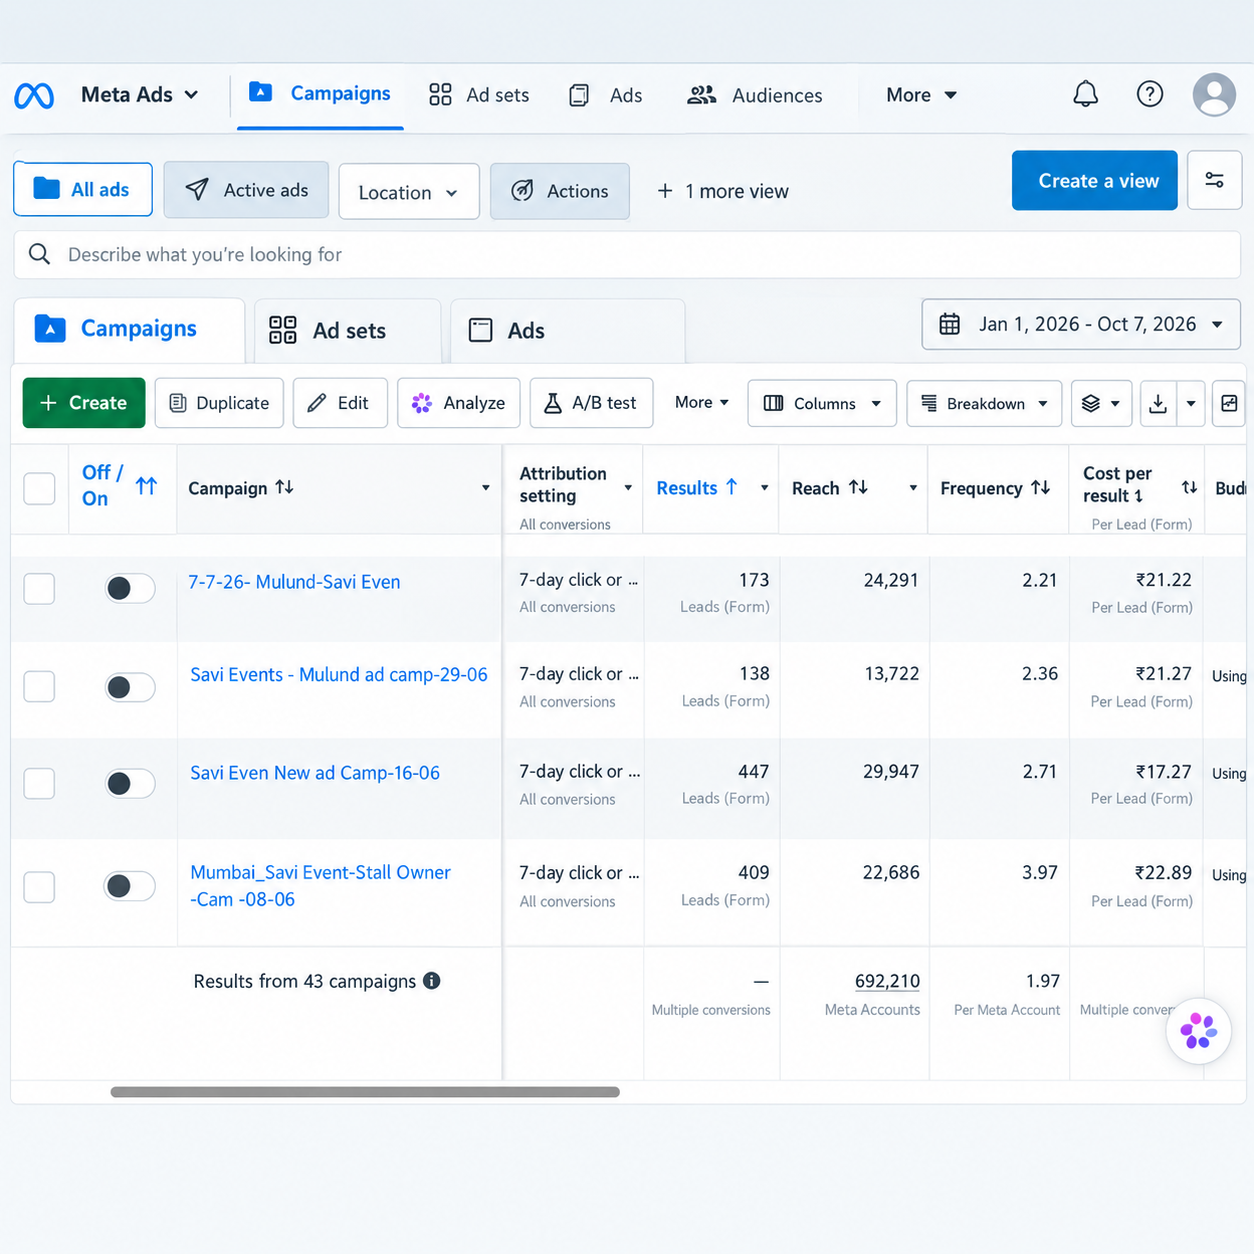
Task: Click the Analyze button
Action: point(459,403)
